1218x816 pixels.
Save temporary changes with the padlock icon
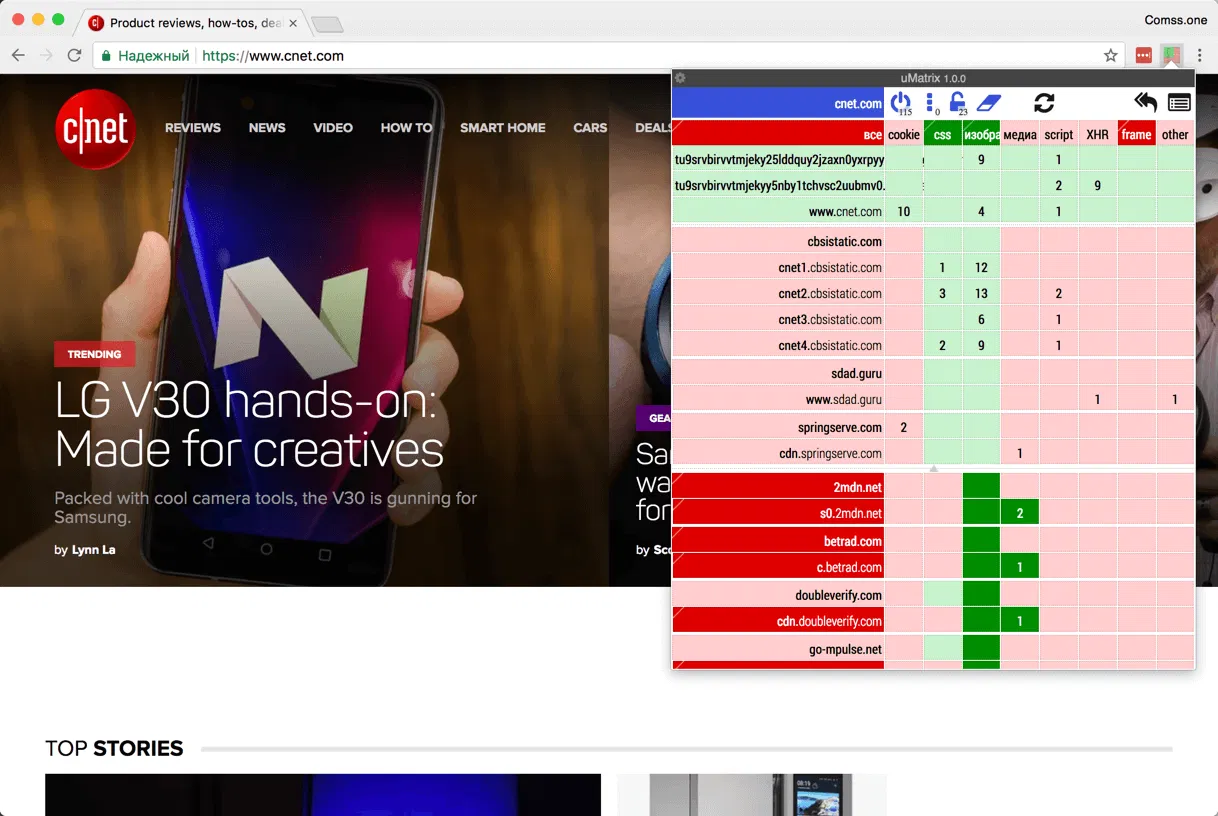(x=957, y=103)
